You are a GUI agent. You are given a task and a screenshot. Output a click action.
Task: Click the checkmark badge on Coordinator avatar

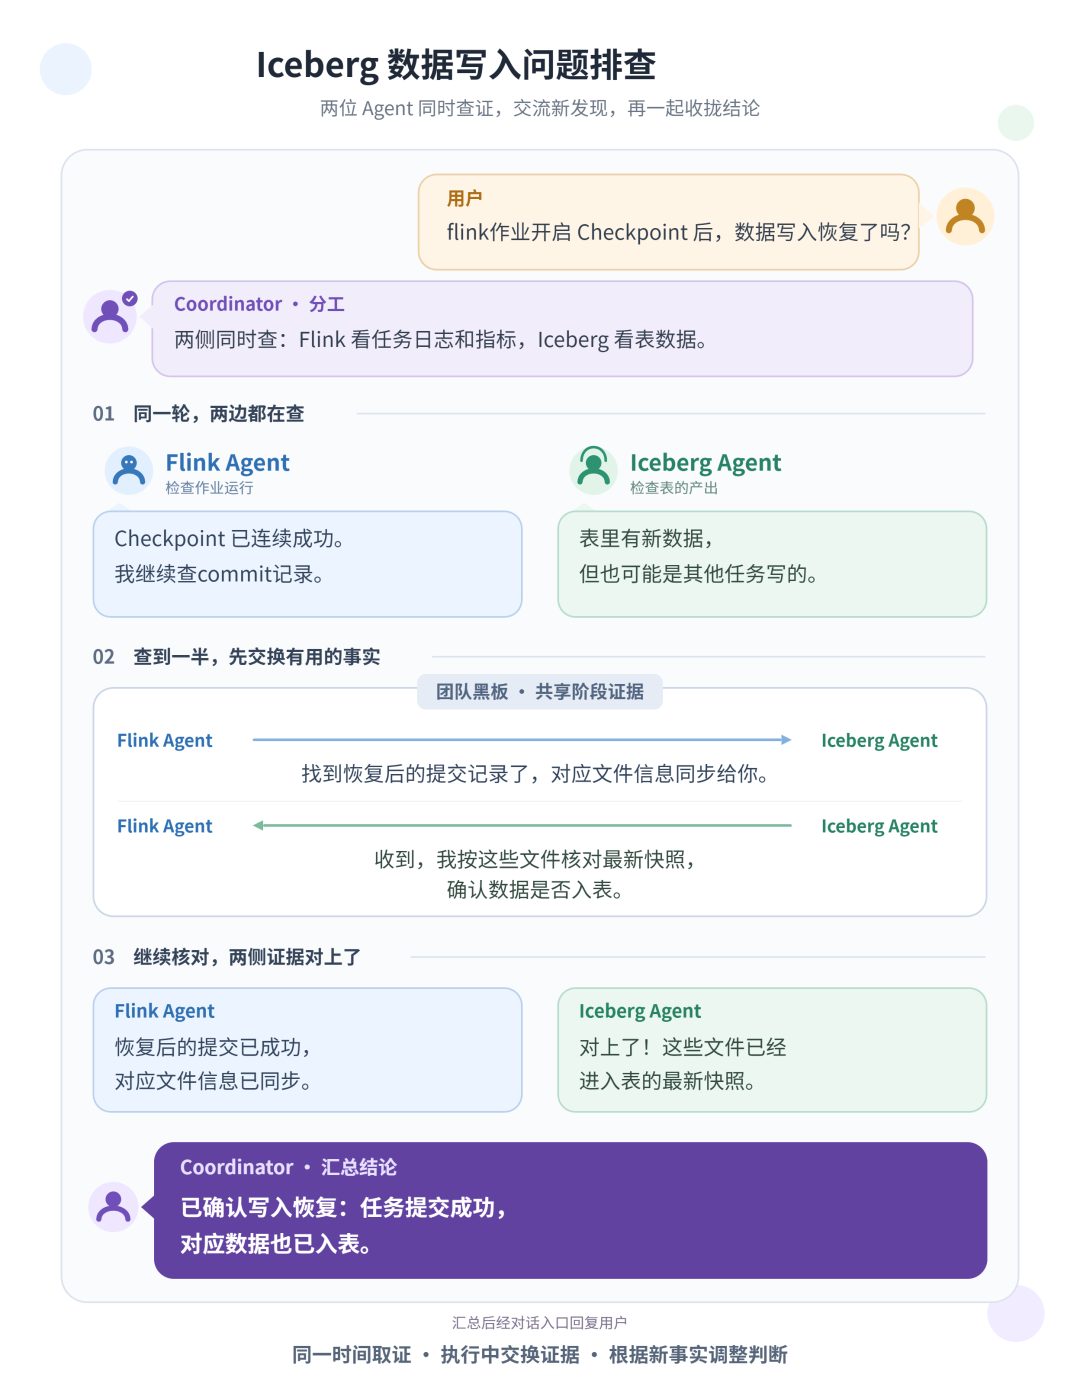pyautogui.click(x=130, y=298)
